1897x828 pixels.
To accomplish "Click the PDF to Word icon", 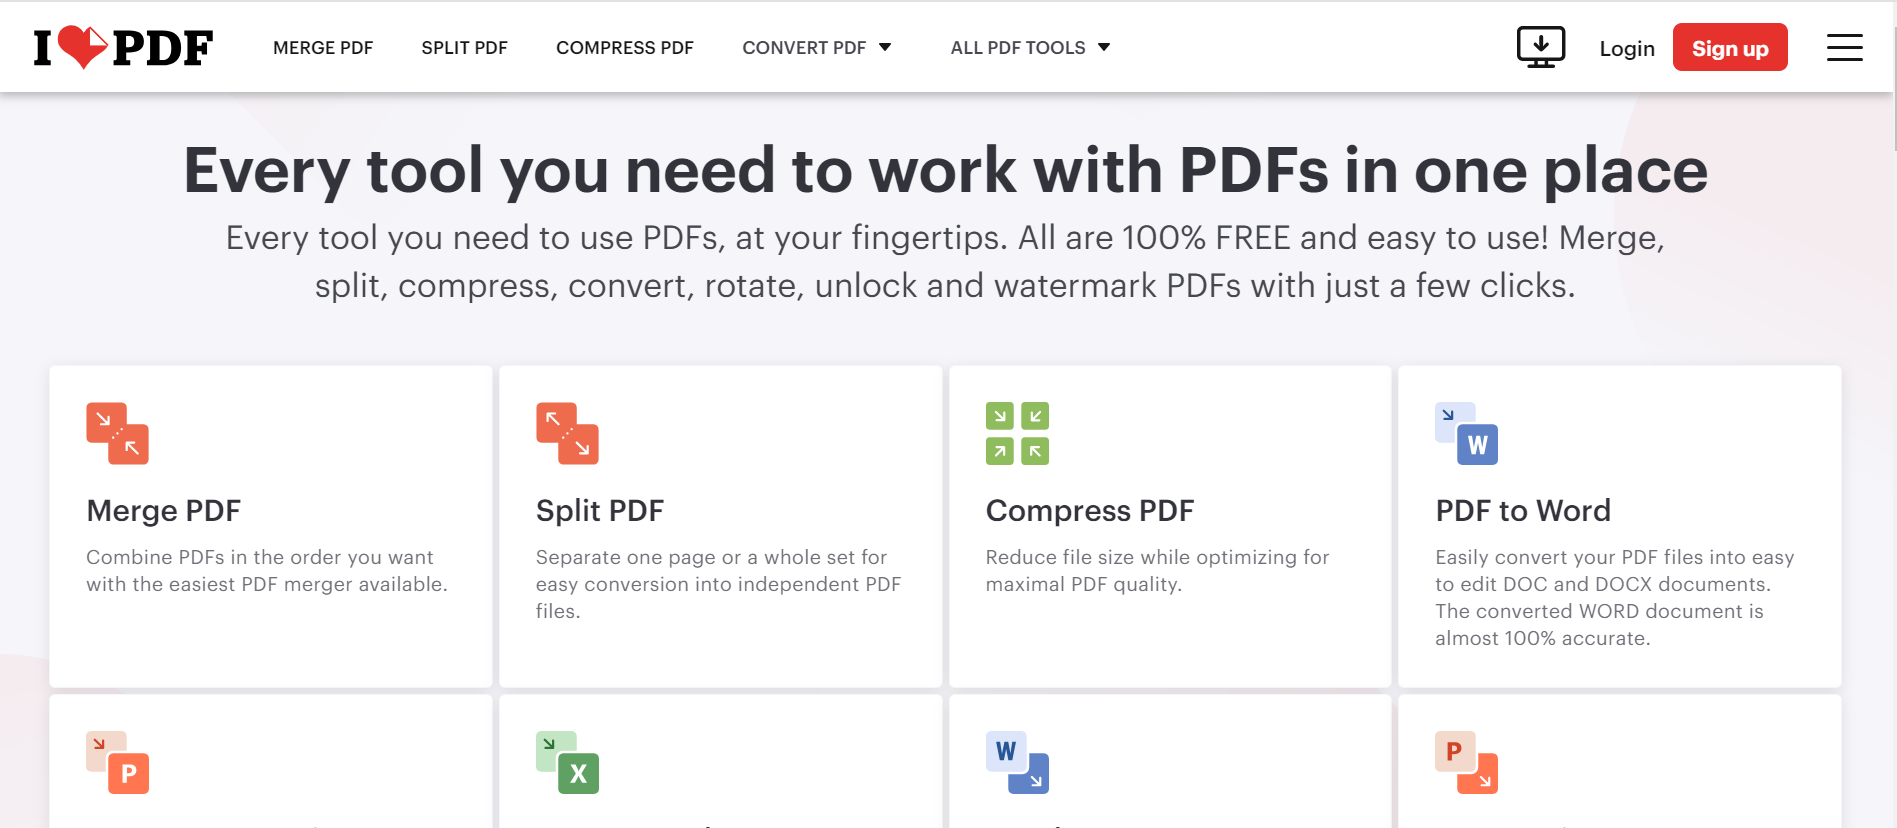I will (1466, 433).
